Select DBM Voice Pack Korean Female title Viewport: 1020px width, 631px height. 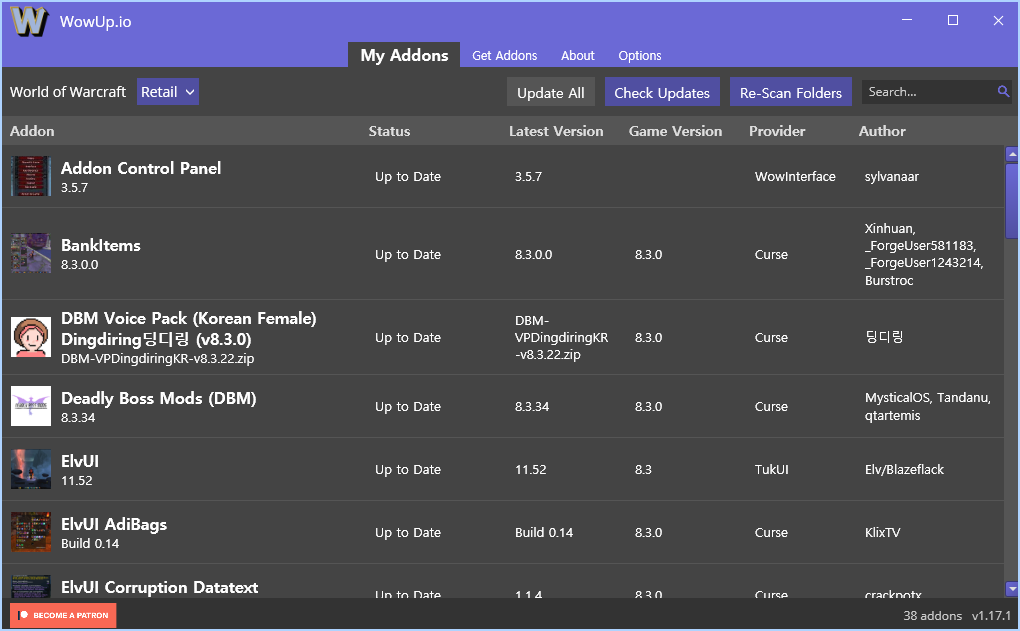189,329
